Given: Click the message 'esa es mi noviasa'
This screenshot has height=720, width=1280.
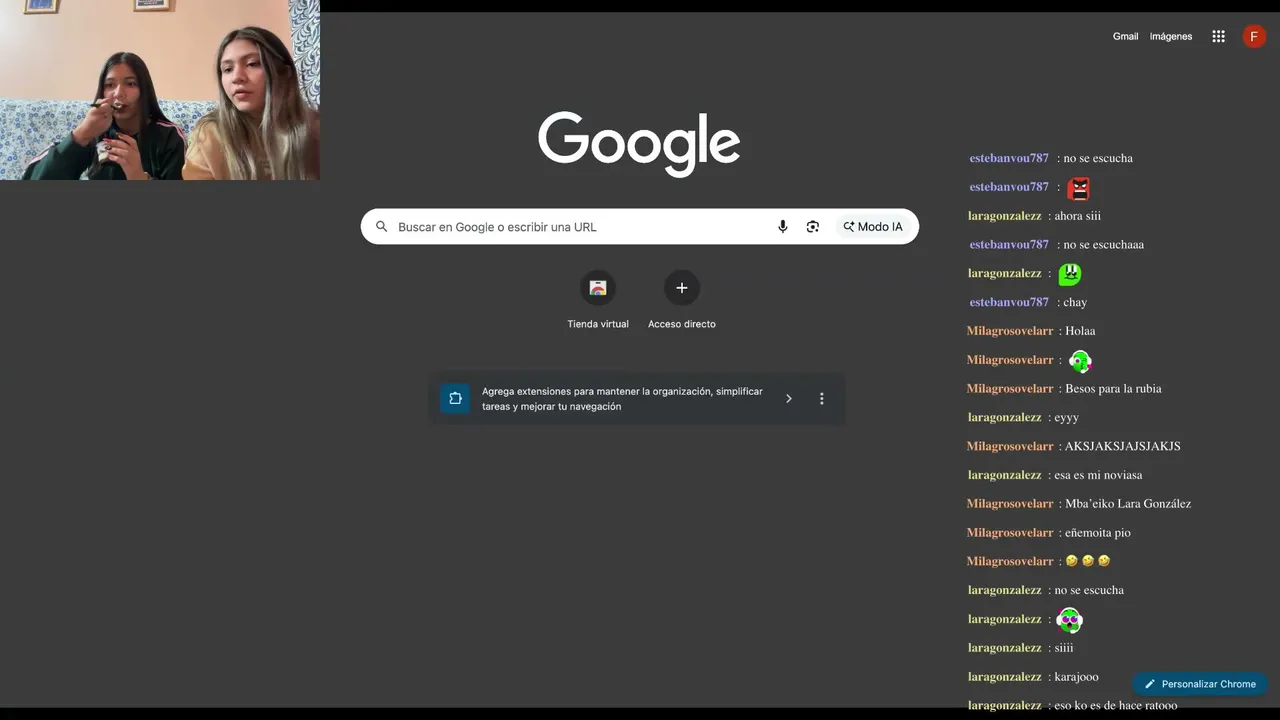Looking at the screenshot, I should pyautogui.click(x=1098, y=475).
